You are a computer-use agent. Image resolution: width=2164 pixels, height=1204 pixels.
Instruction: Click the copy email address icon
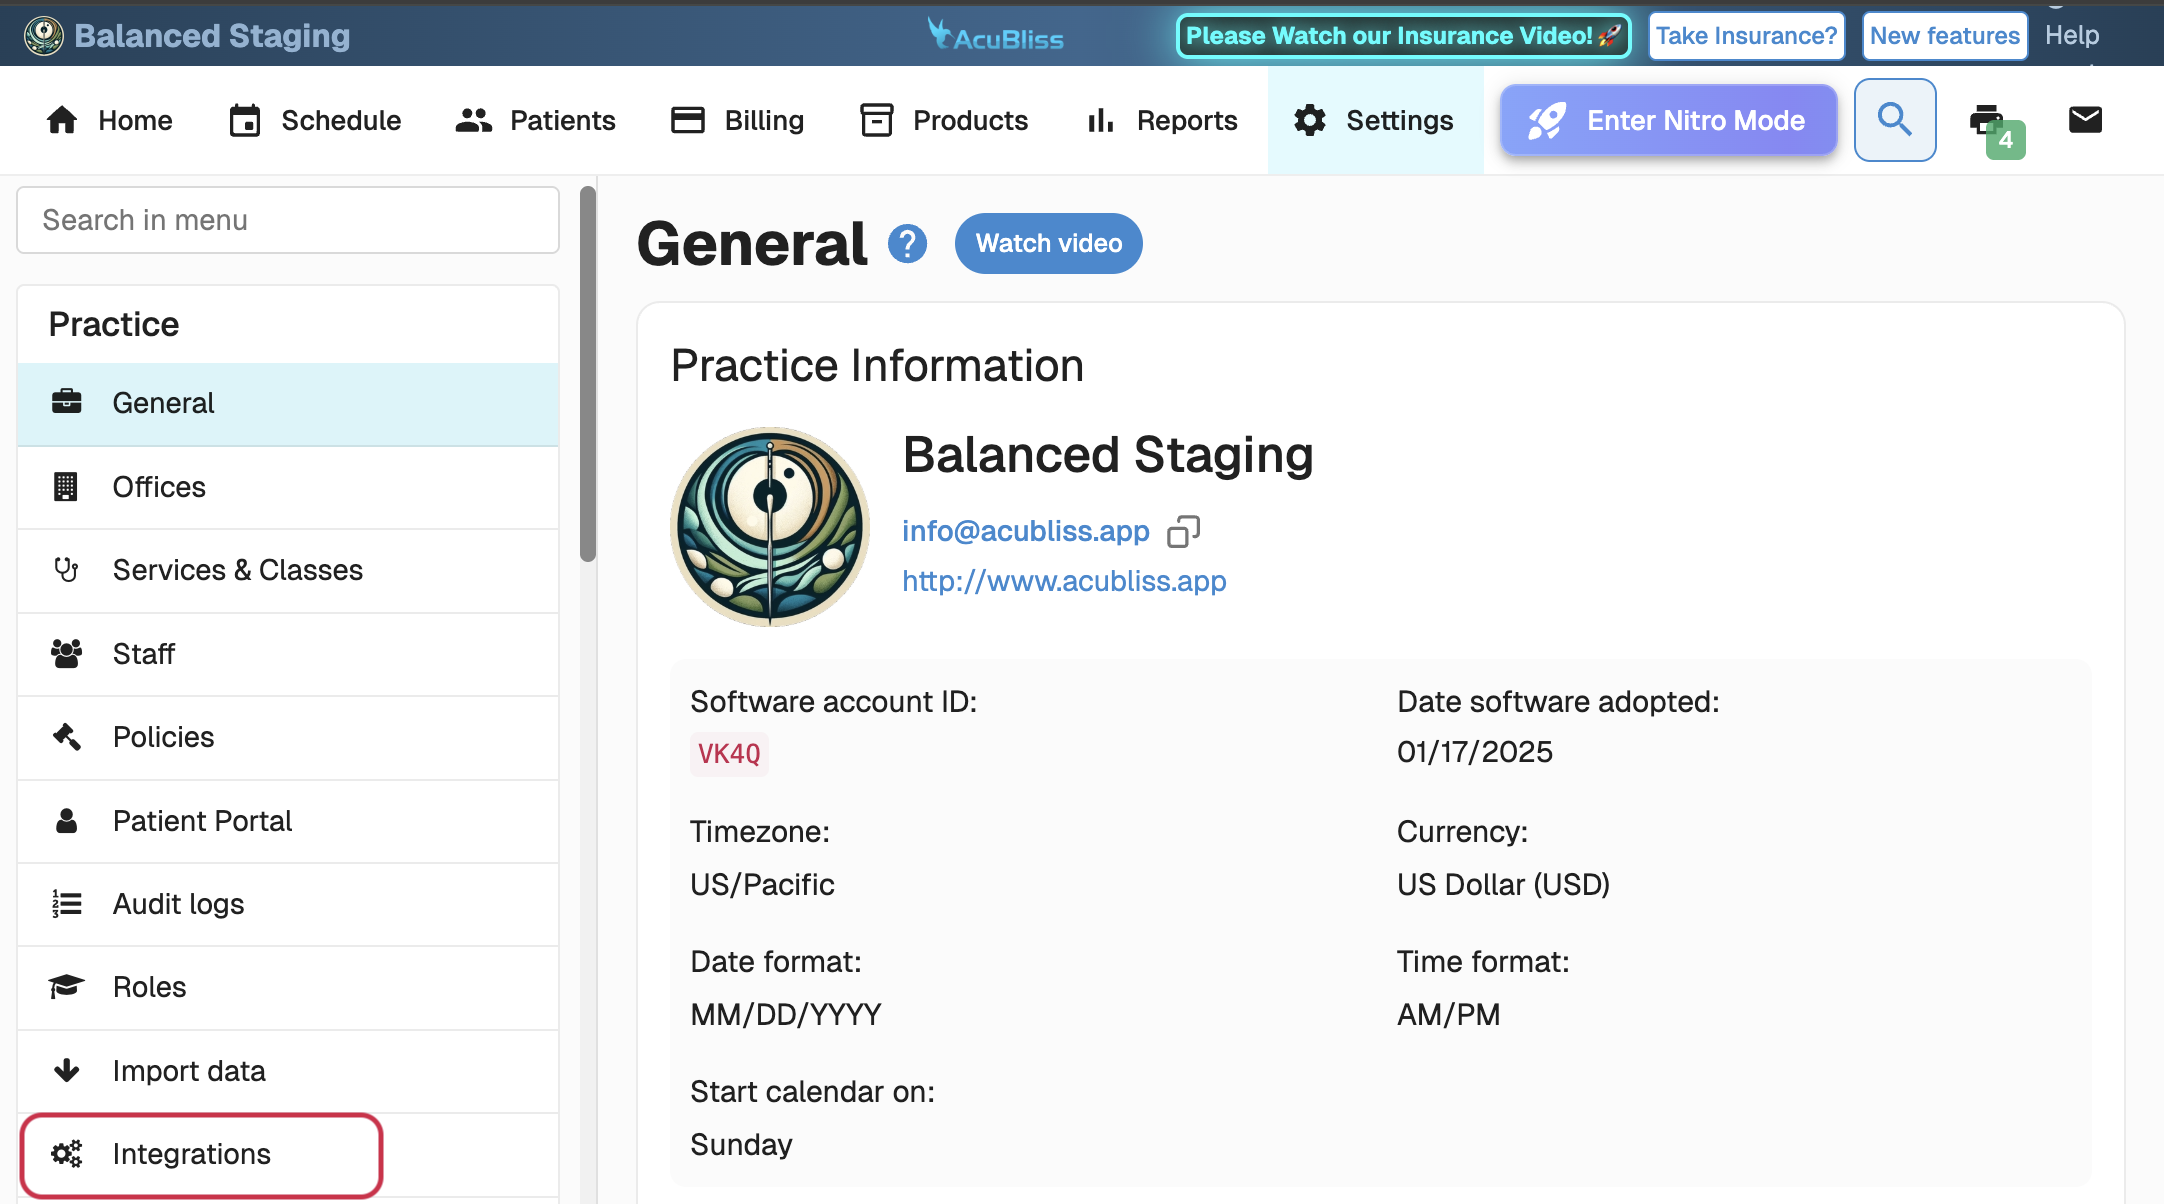pos(1183,531)
